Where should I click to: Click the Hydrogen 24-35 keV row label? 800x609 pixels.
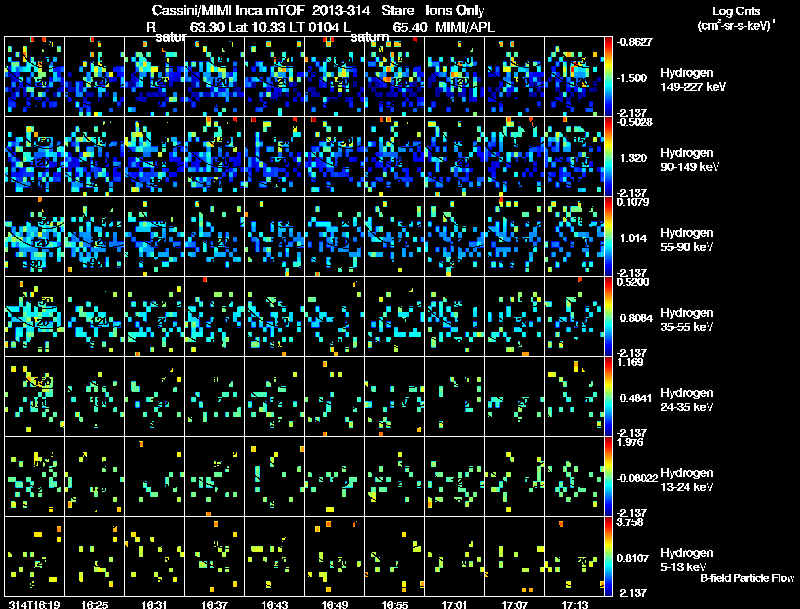click(686, 400)
